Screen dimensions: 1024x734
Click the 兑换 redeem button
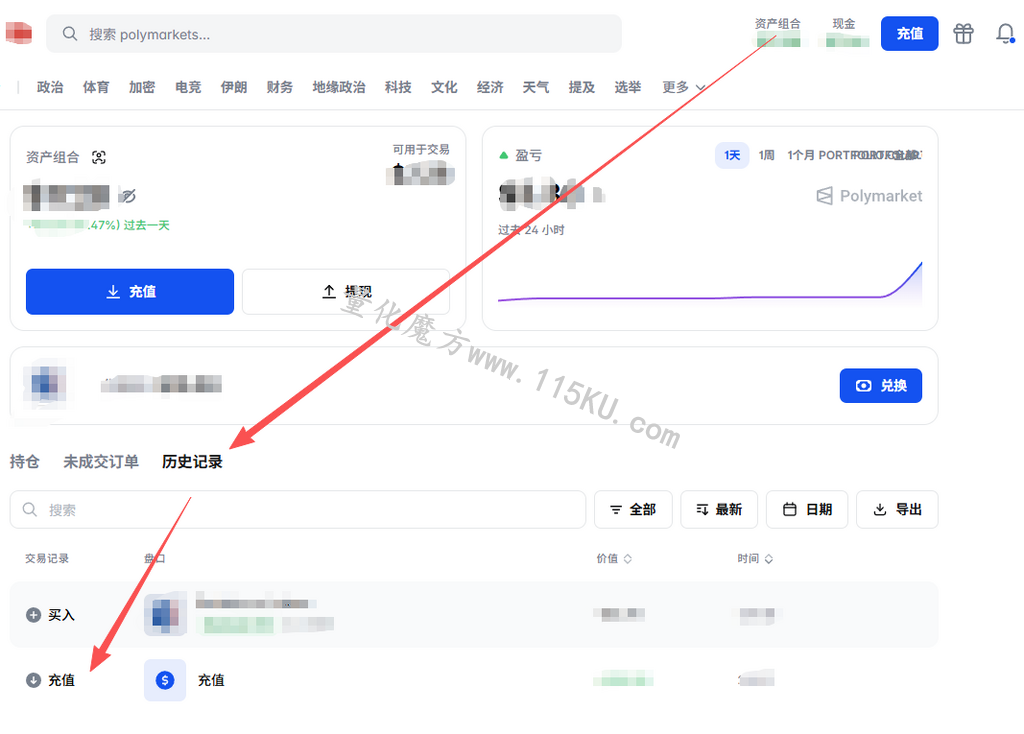pyautogui.click(x=880, y=386)
